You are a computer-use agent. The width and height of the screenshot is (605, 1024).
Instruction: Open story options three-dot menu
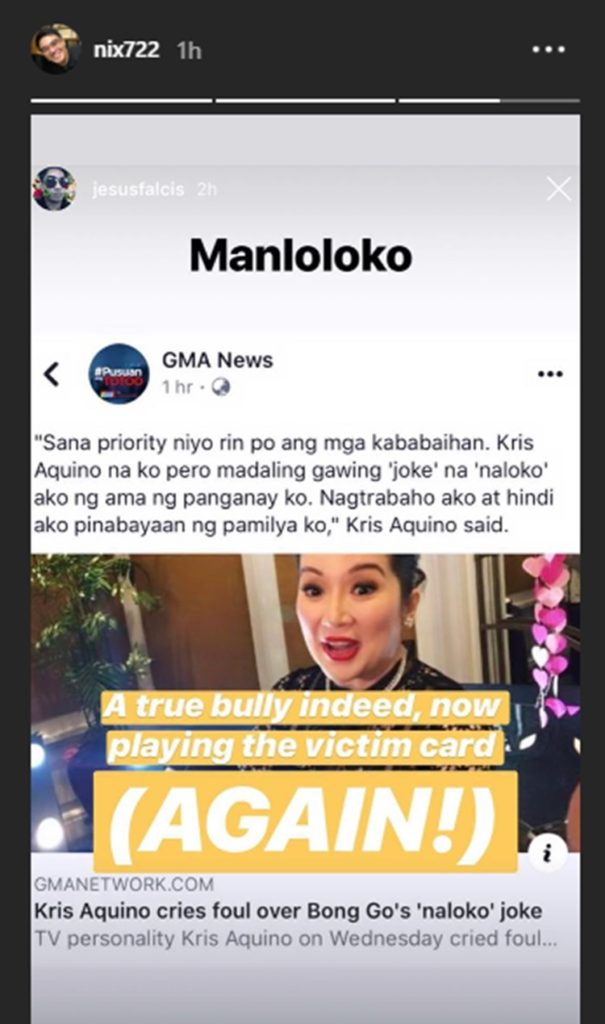click(x=549, y=49)
